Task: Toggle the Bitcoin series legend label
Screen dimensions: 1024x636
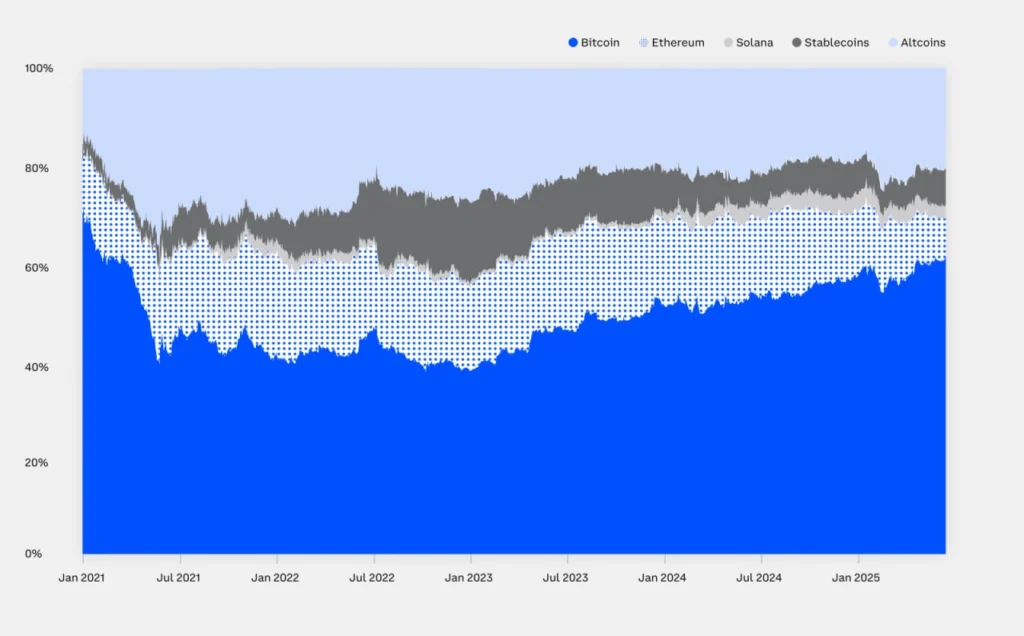Action: 600,43
